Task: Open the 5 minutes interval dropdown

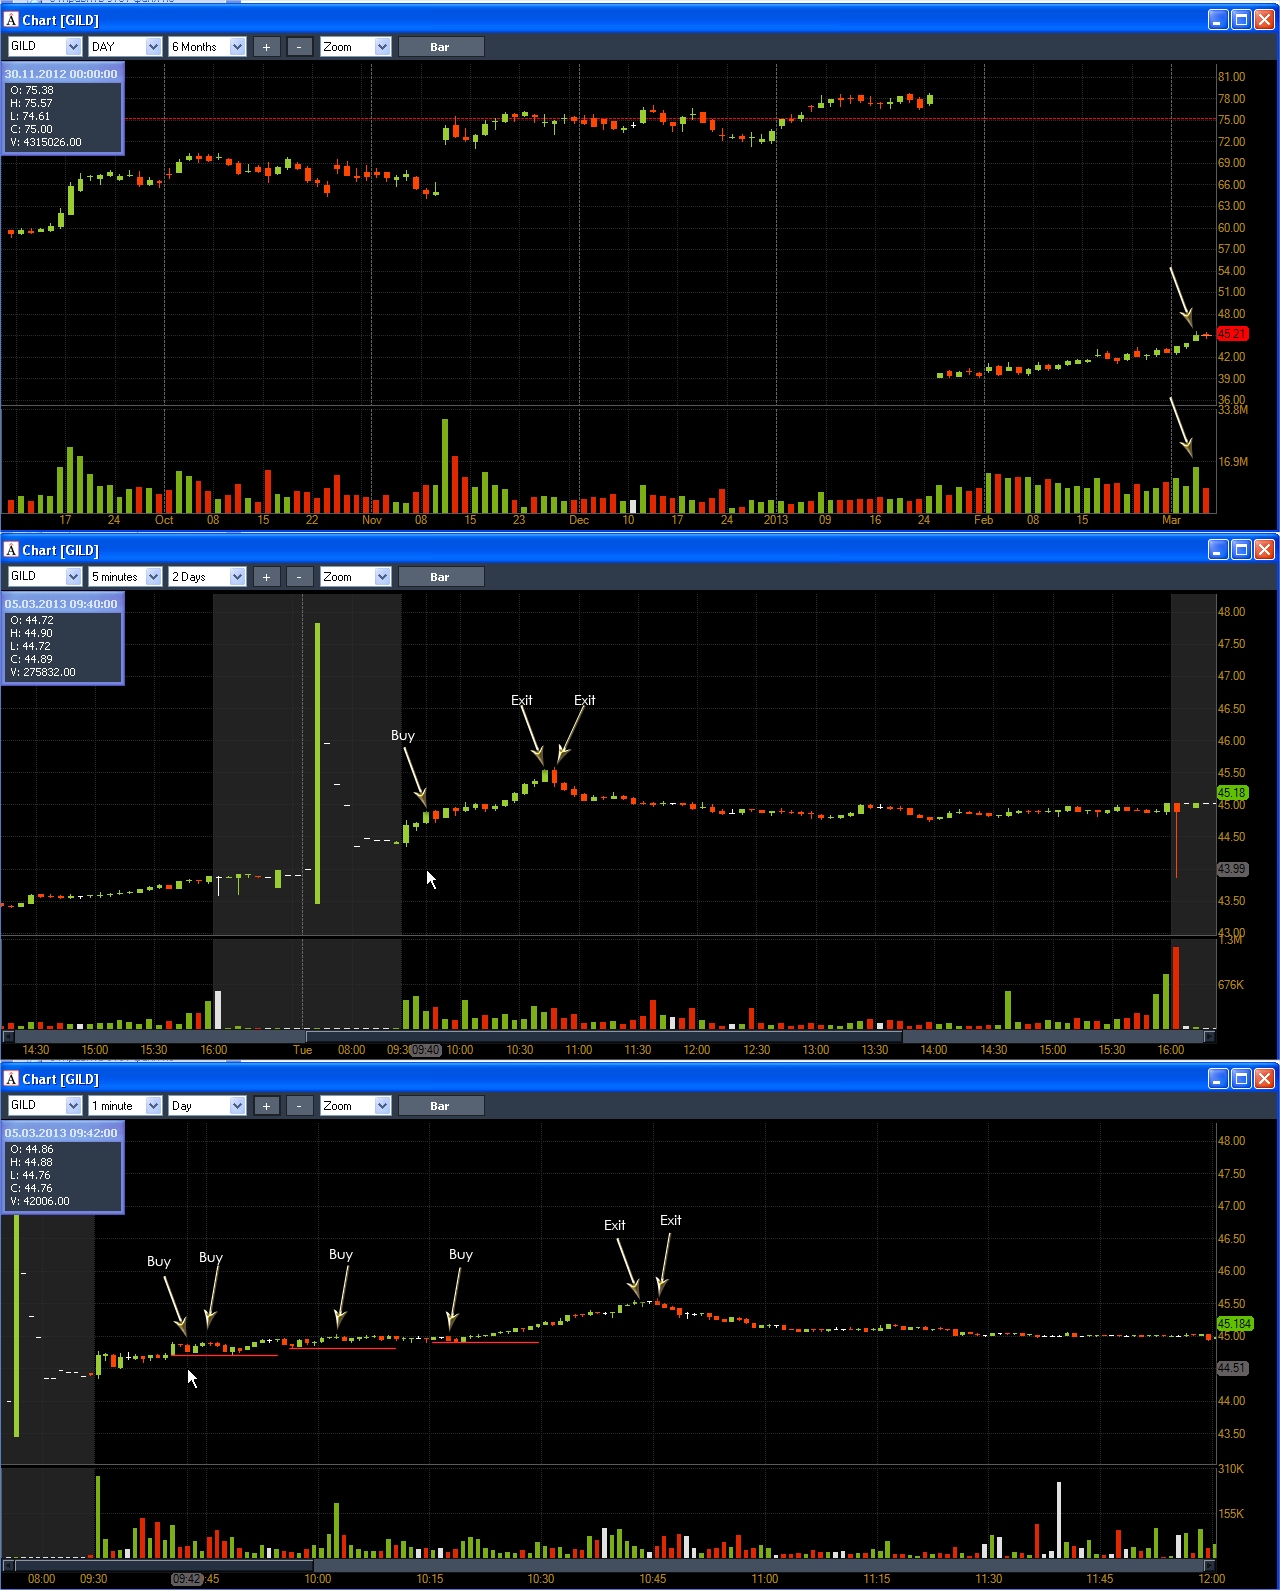Action: tap(125, 577)
